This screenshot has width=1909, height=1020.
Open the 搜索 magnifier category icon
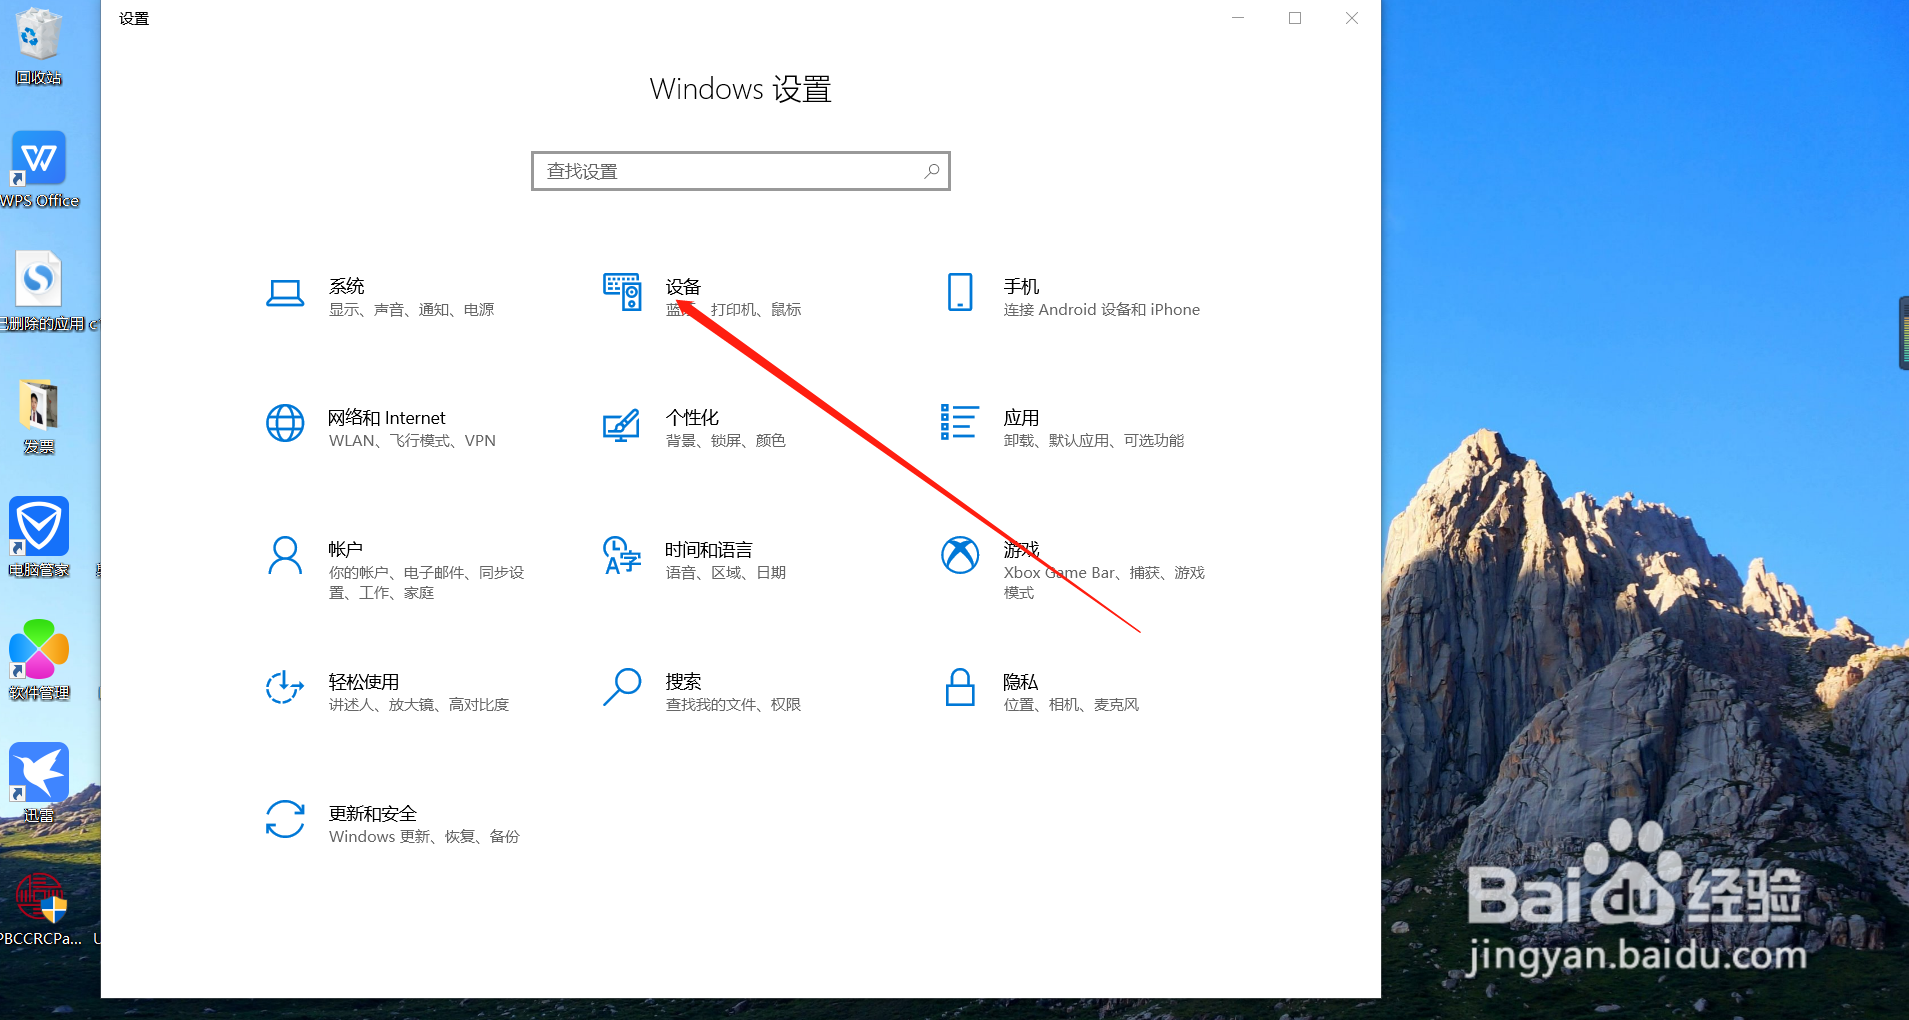click(622, 687)
